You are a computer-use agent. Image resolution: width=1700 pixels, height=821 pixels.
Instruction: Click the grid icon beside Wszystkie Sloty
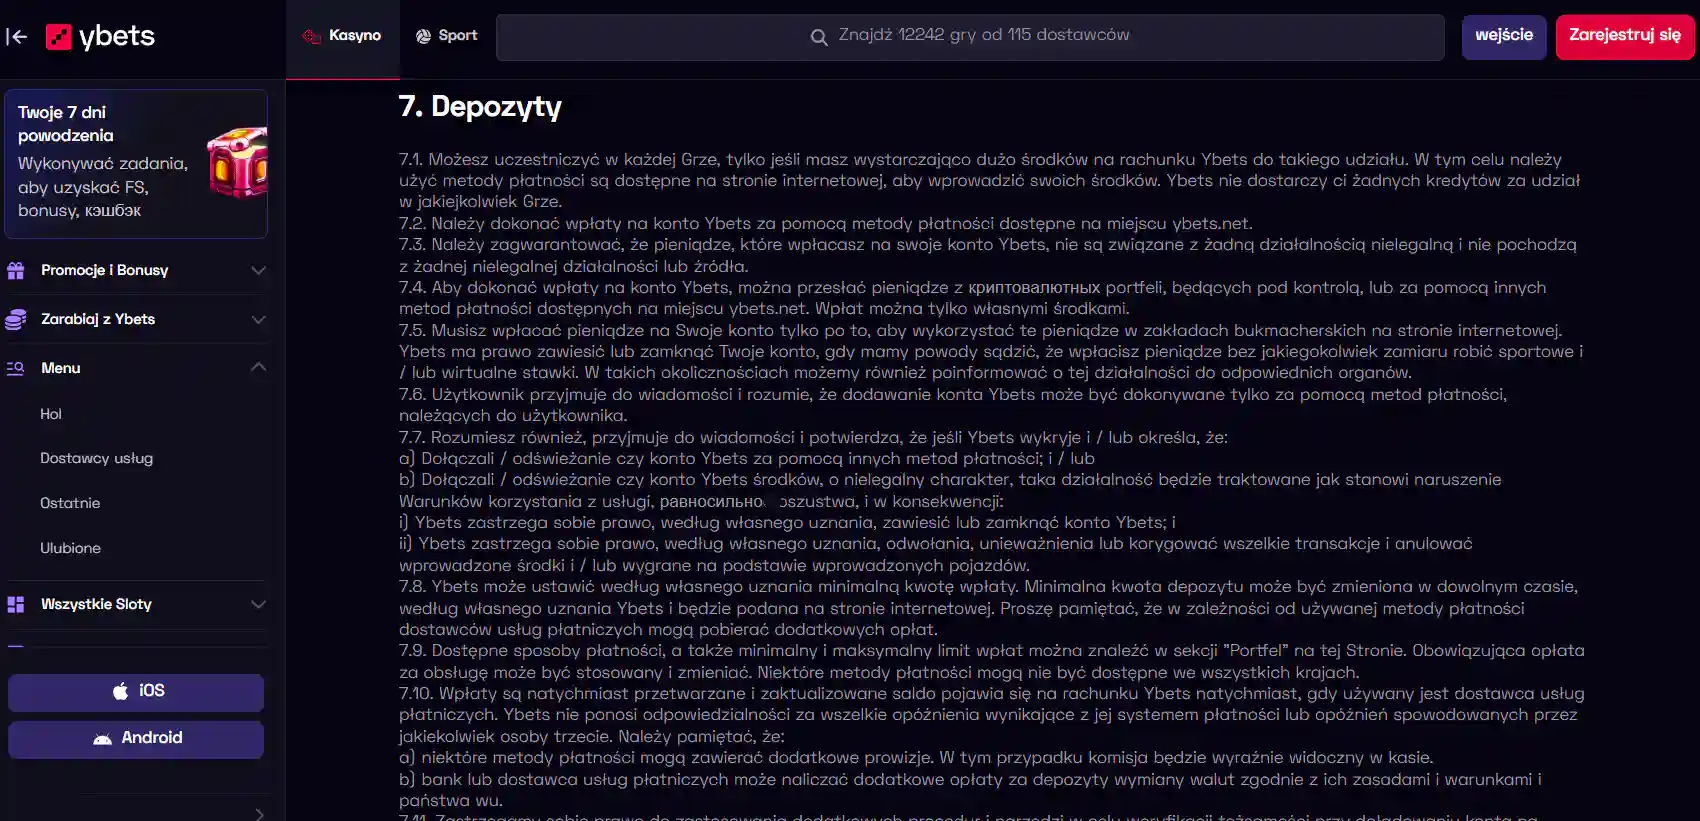15,604
